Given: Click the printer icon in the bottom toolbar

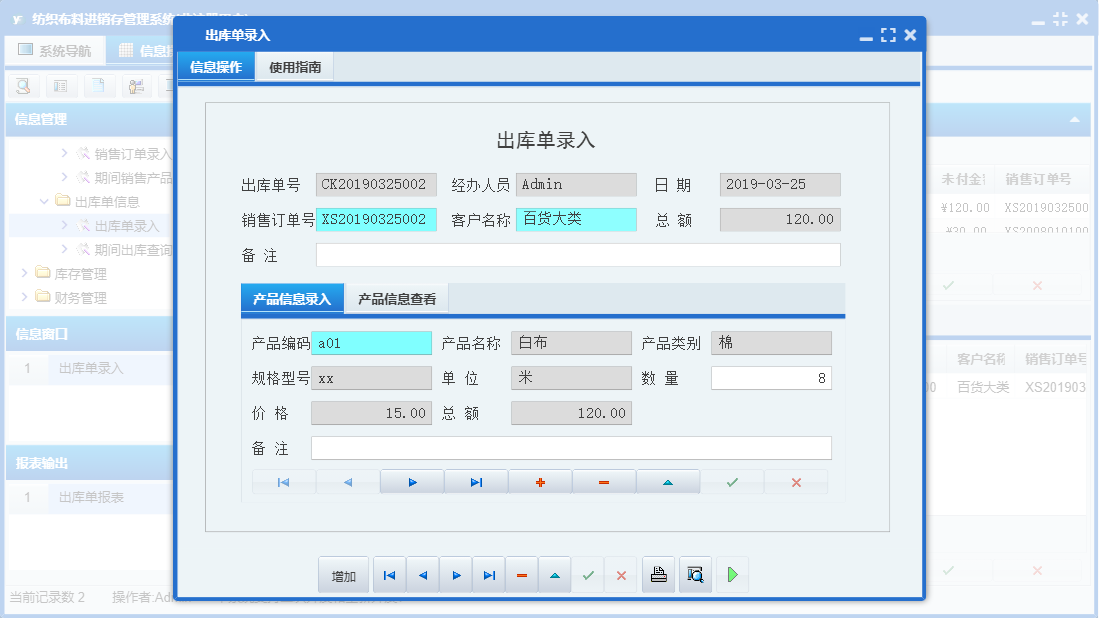Looking at the screenshot, I should [x=658, y=574].
